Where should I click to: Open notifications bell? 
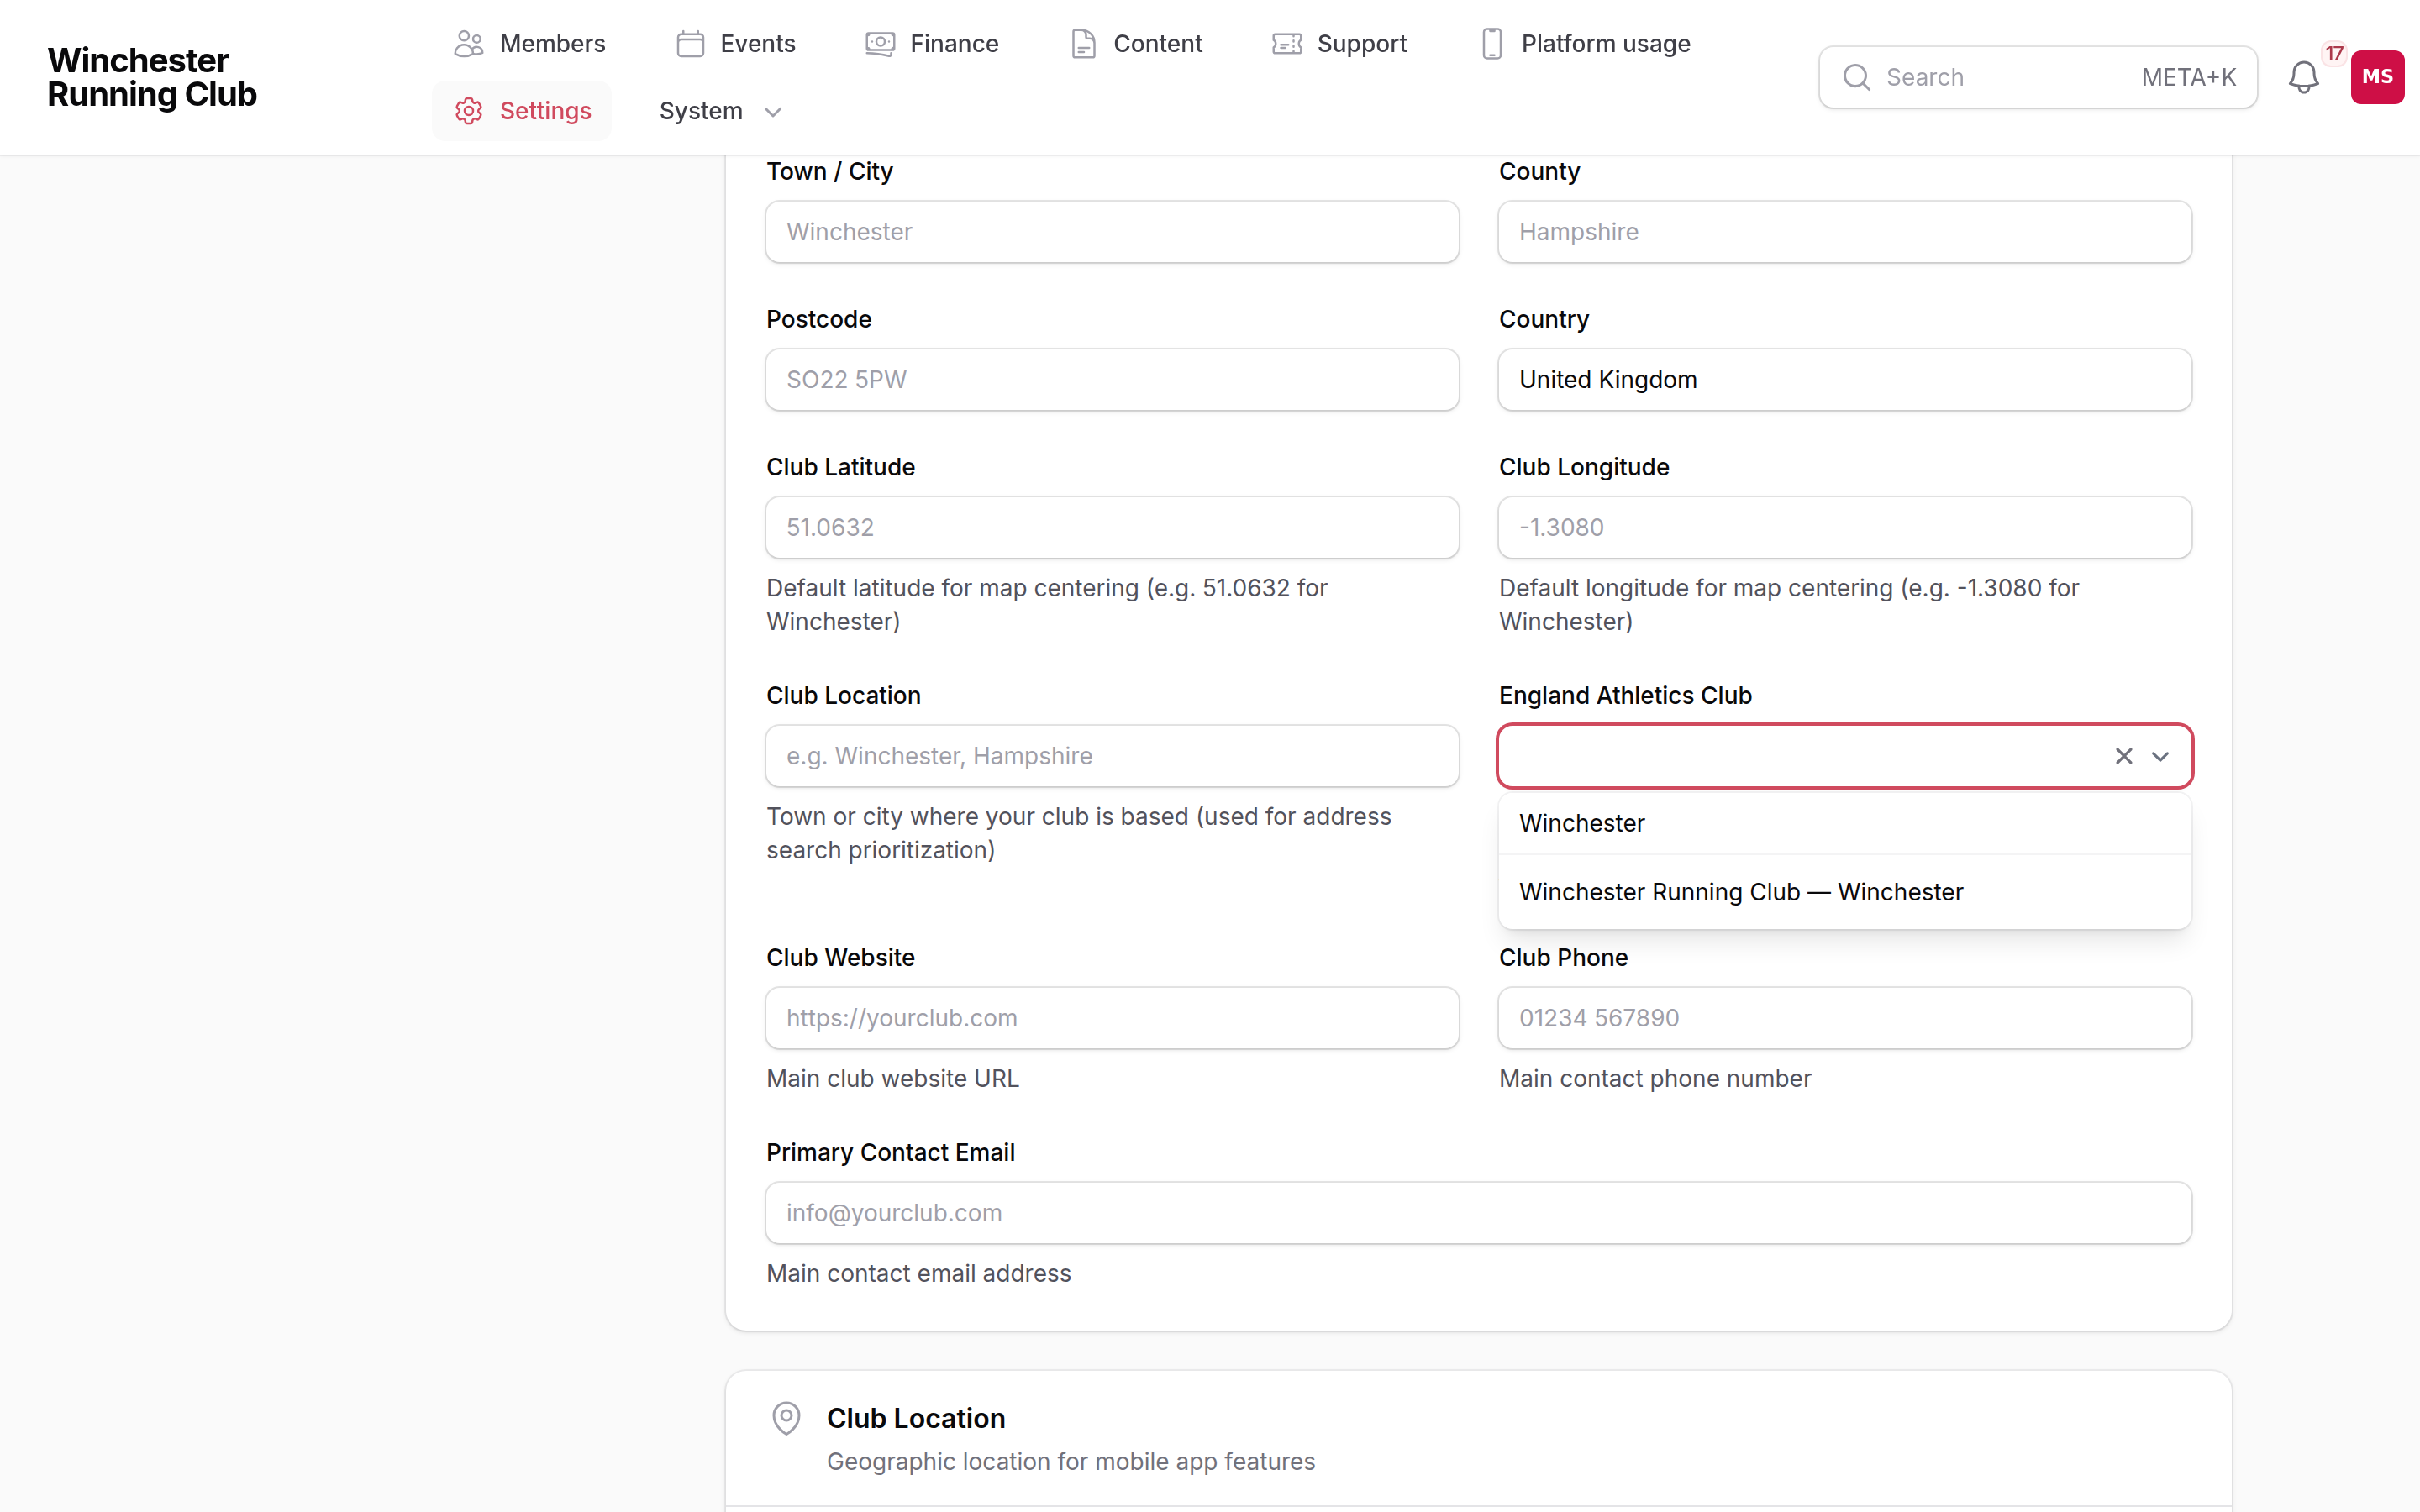[2304, 77]
